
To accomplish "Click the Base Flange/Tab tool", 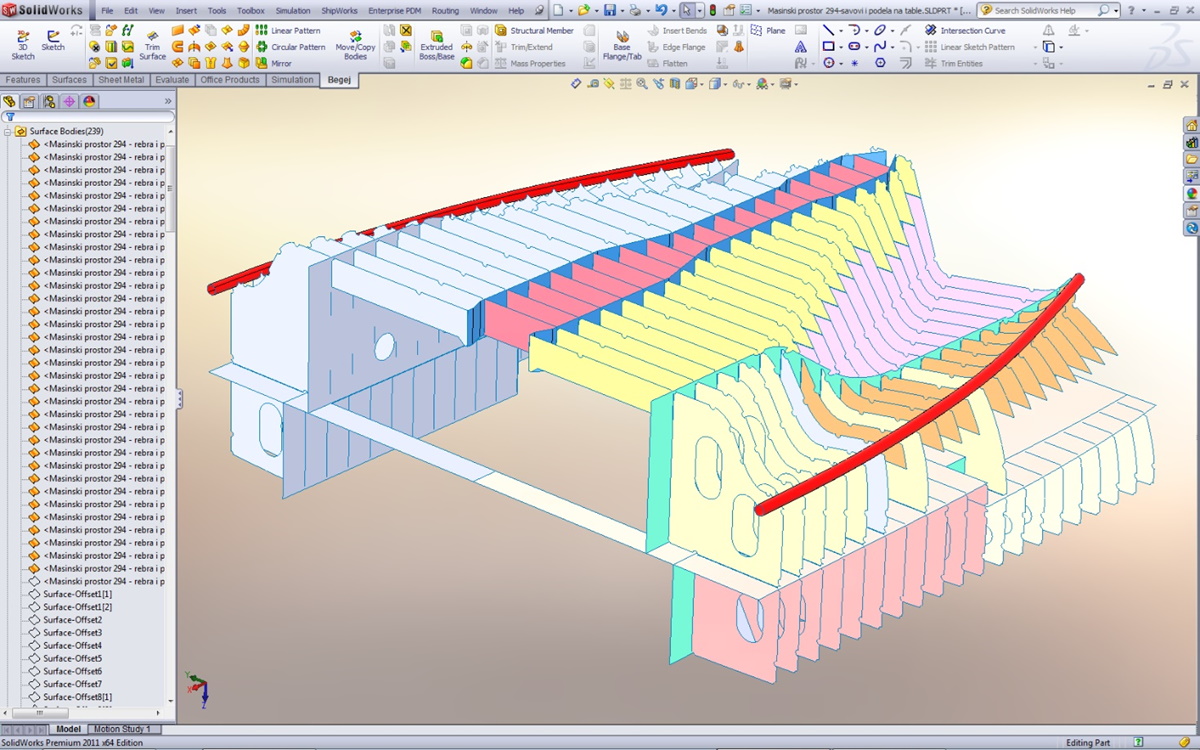I will point(622,45).
